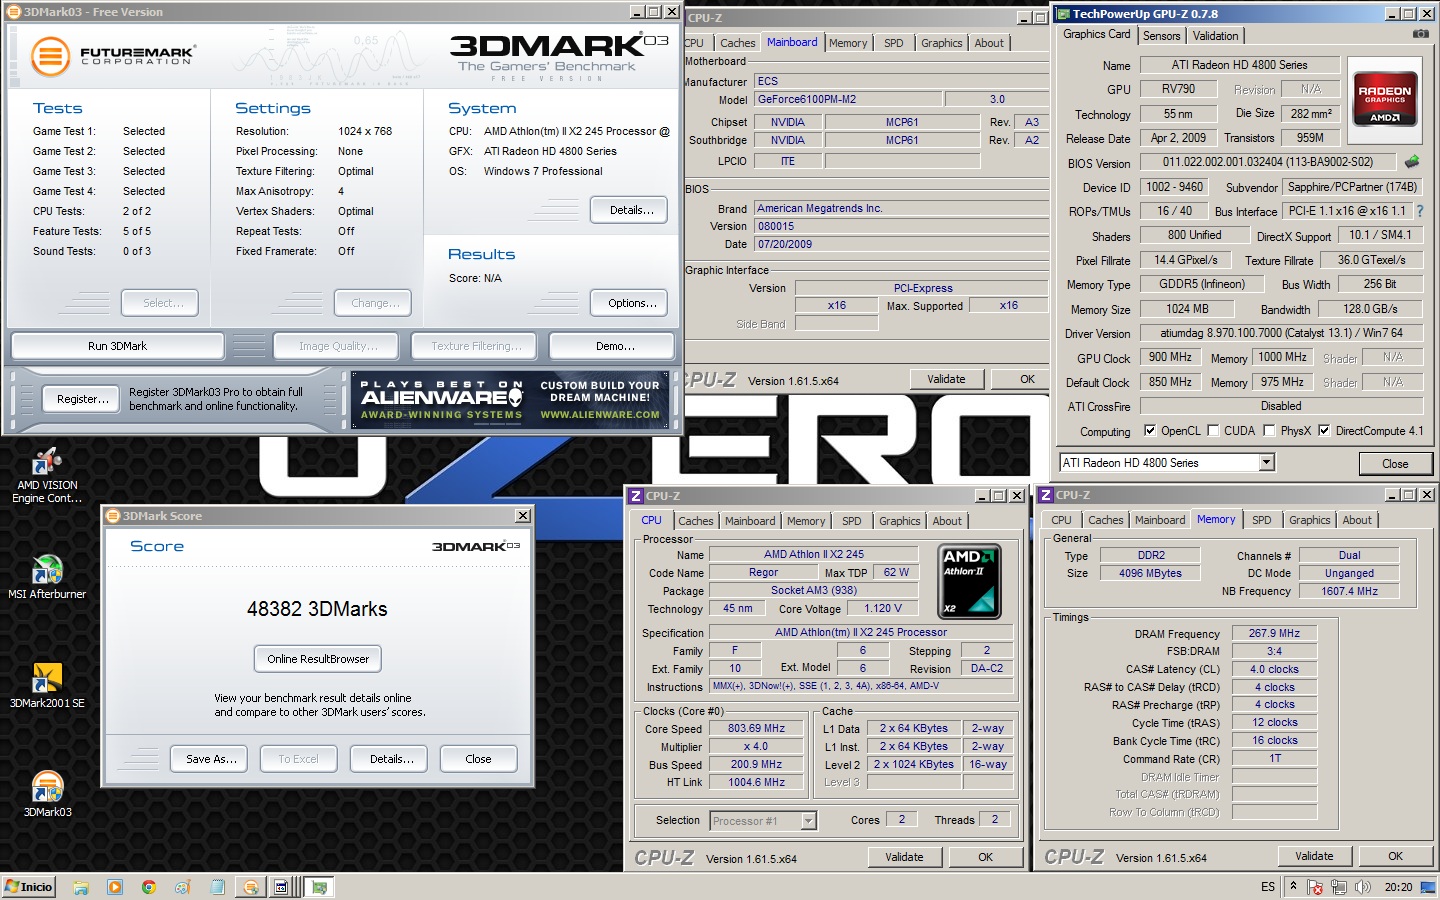Click ES language indicator in taskbar
The image size is (1440, 900).
pos(1268,887)
